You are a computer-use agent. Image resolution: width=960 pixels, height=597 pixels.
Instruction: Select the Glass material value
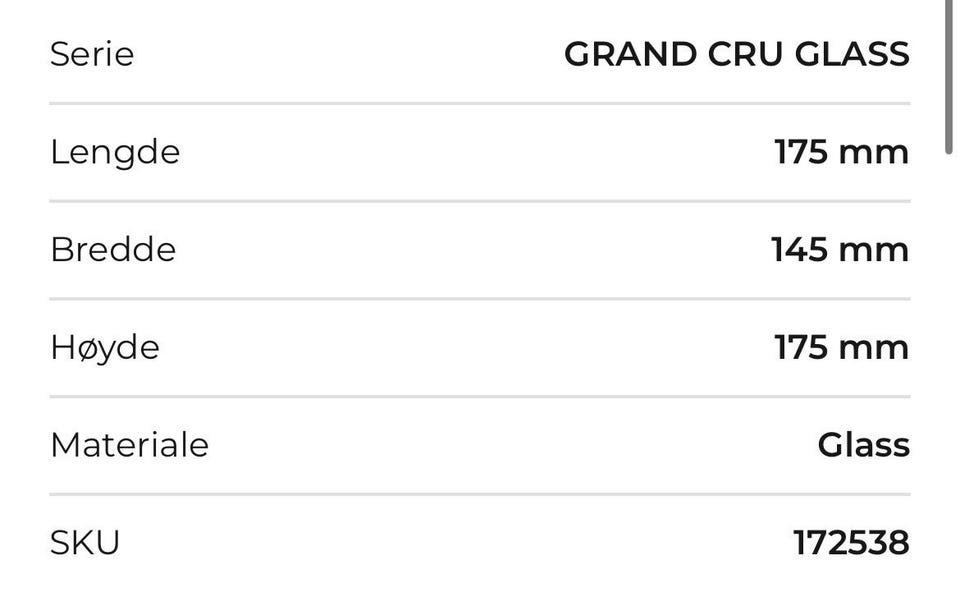863,444
